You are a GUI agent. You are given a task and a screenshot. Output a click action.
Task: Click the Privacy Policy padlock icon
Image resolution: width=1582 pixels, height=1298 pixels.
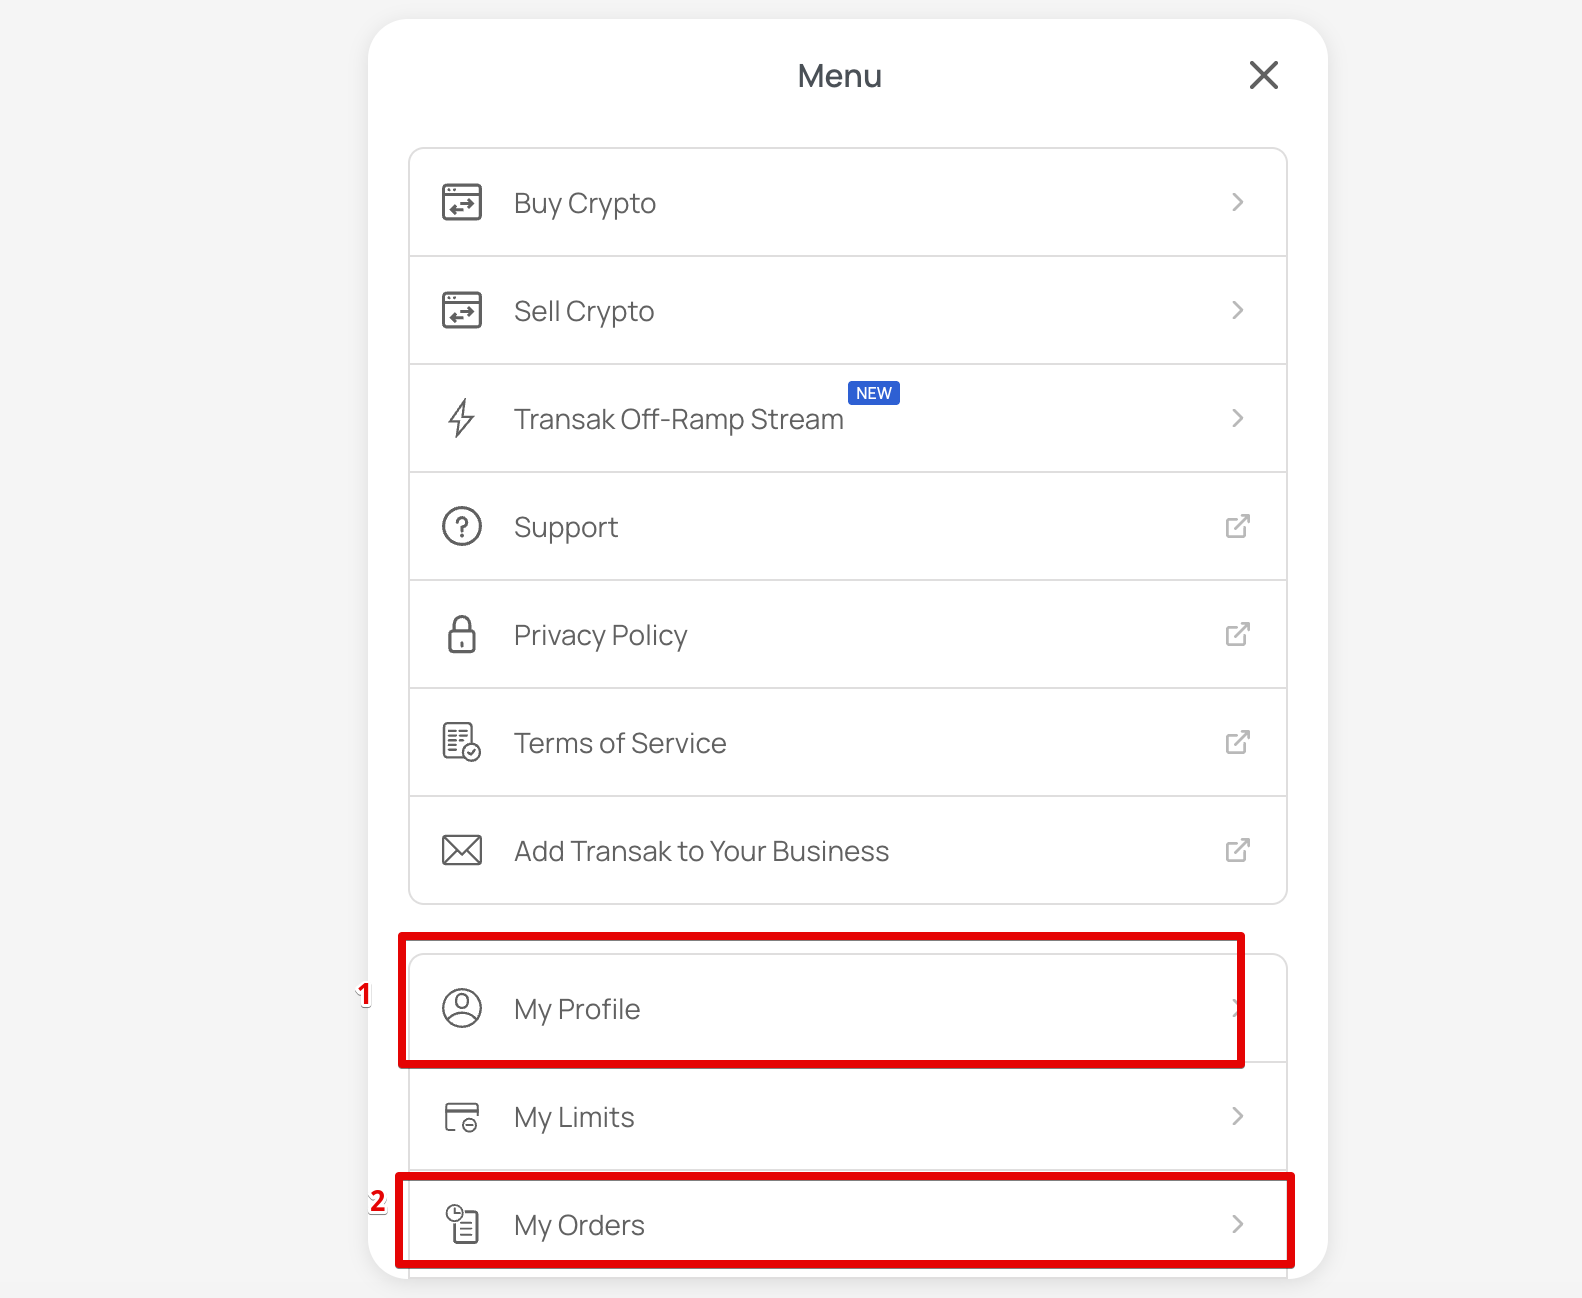tap(462, 634)
